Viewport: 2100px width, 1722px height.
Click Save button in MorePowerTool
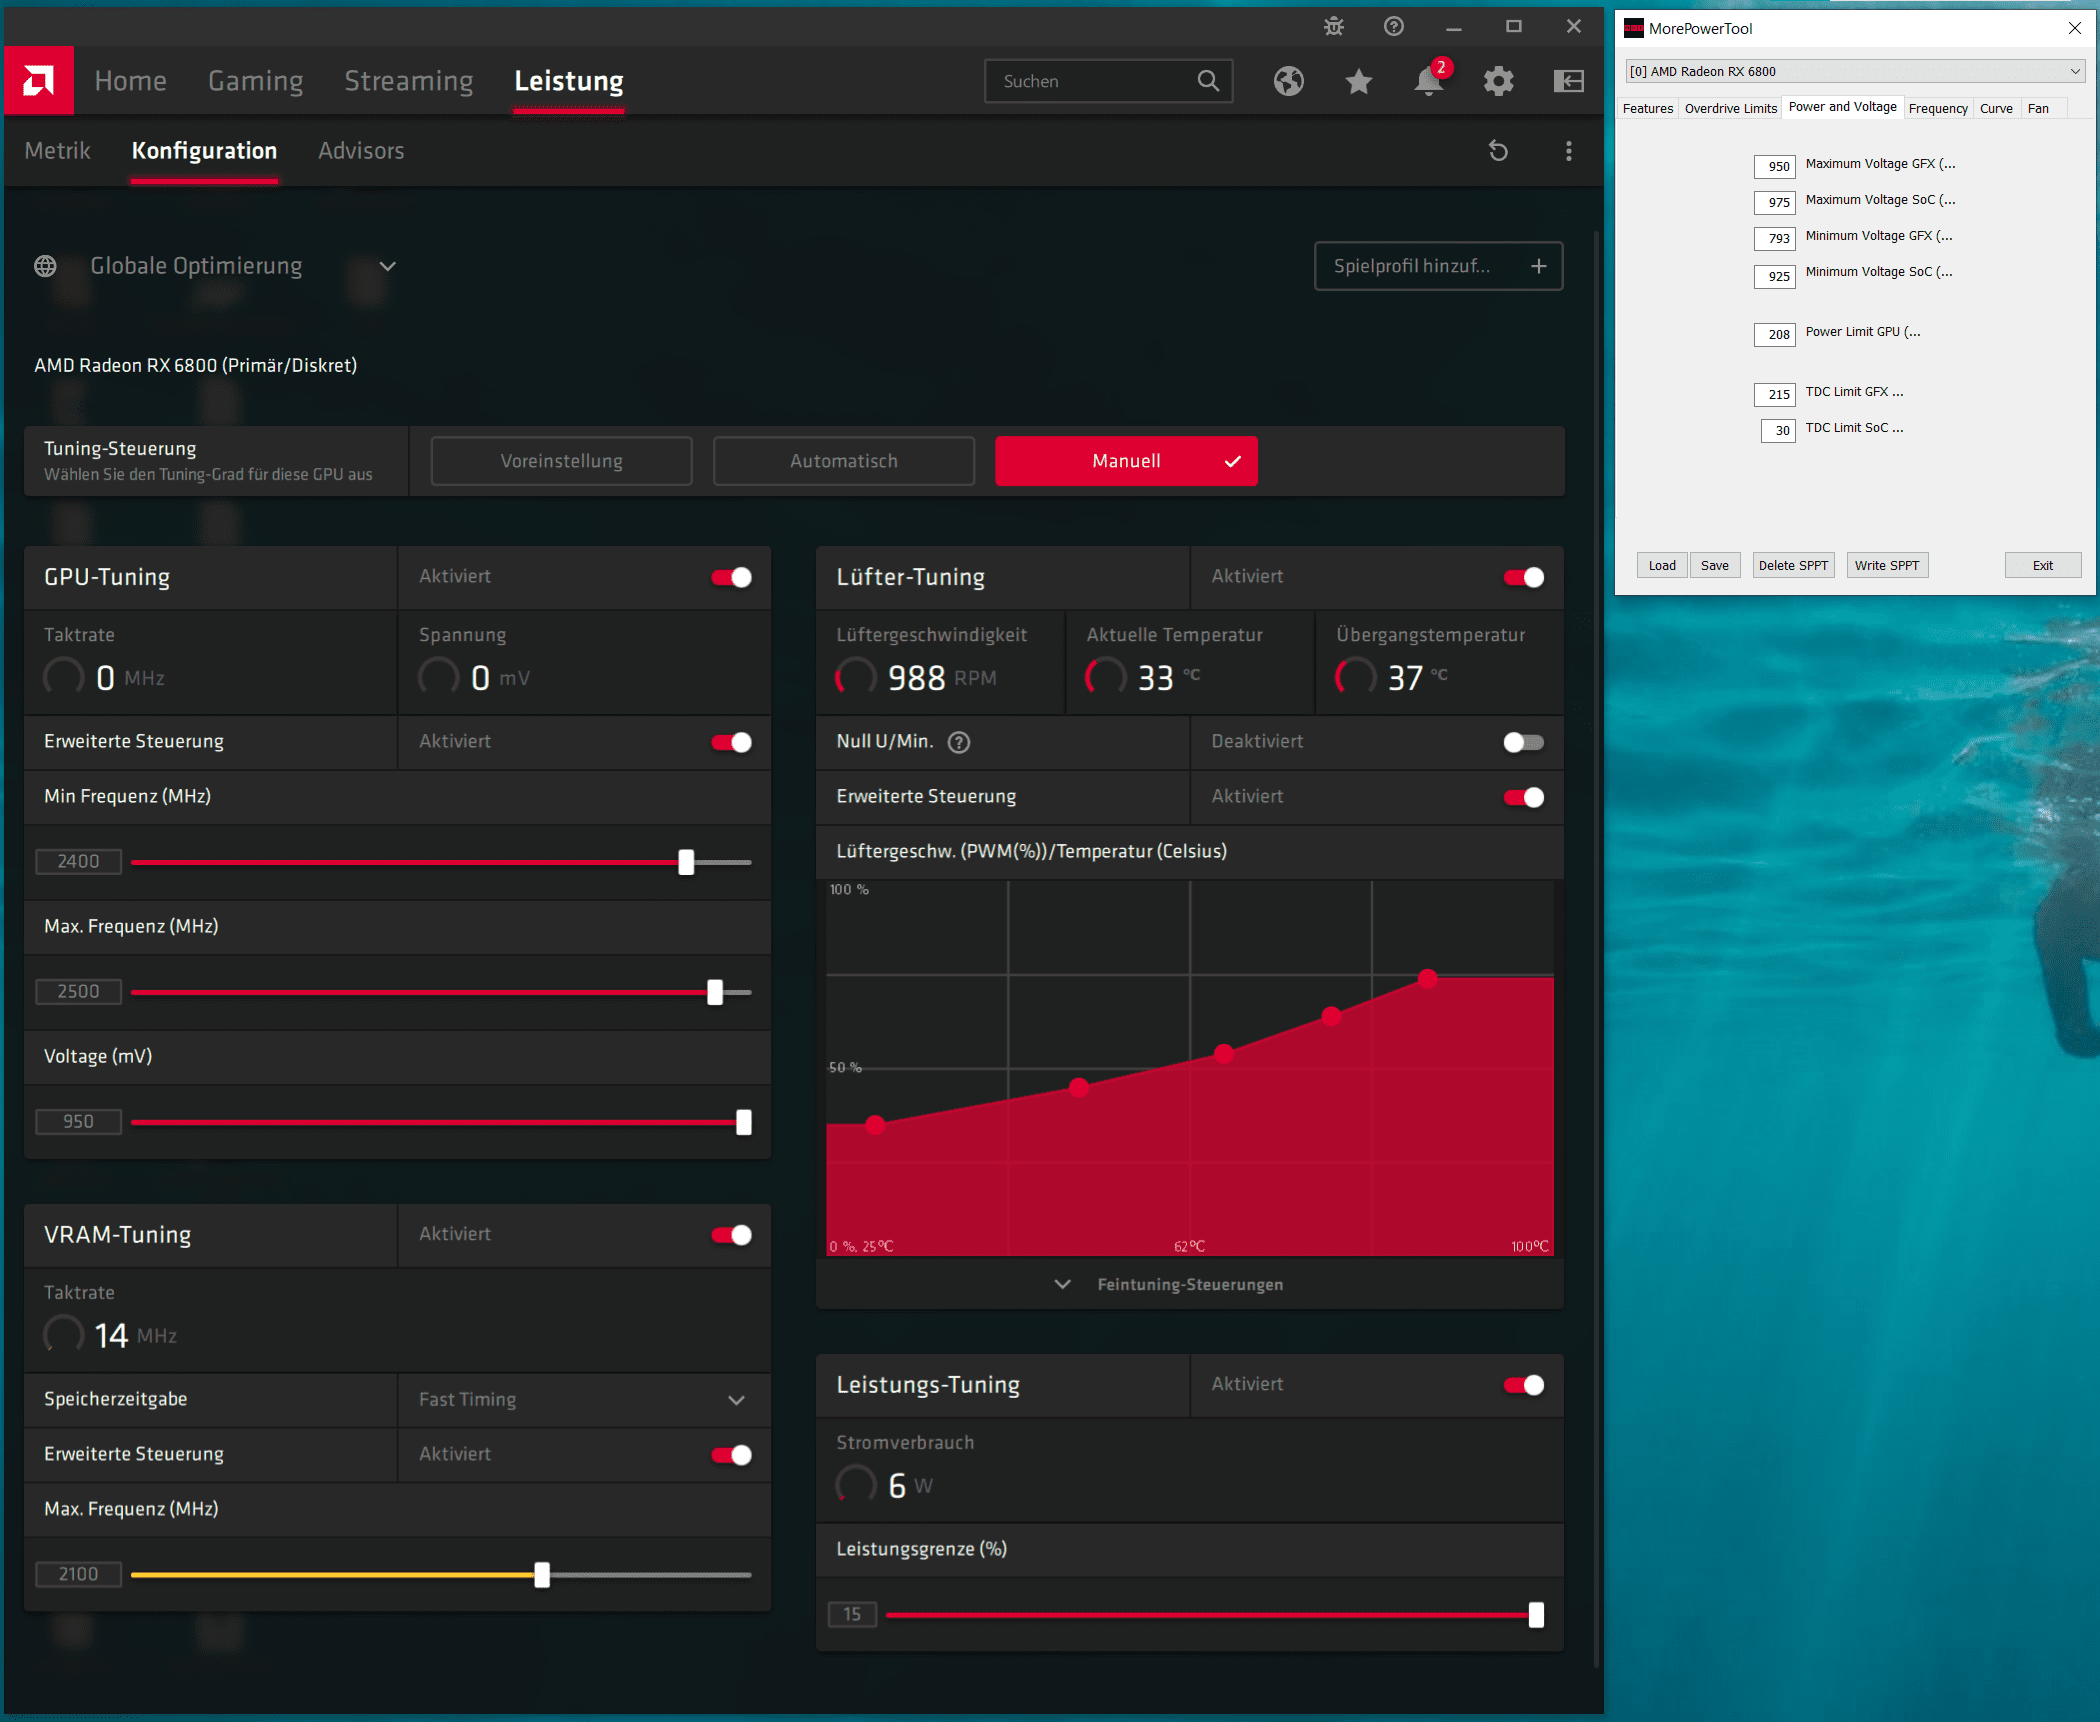1715,565
